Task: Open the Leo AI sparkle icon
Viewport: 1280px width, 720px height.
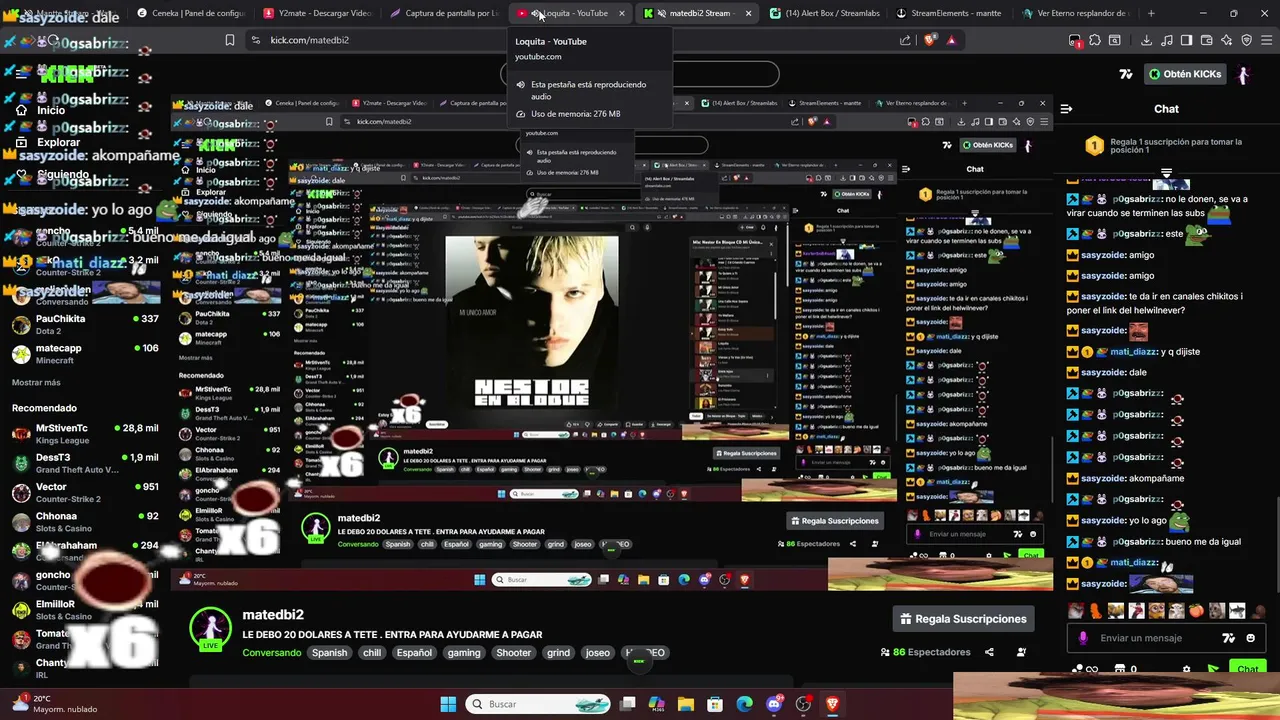Action: 1226,40
